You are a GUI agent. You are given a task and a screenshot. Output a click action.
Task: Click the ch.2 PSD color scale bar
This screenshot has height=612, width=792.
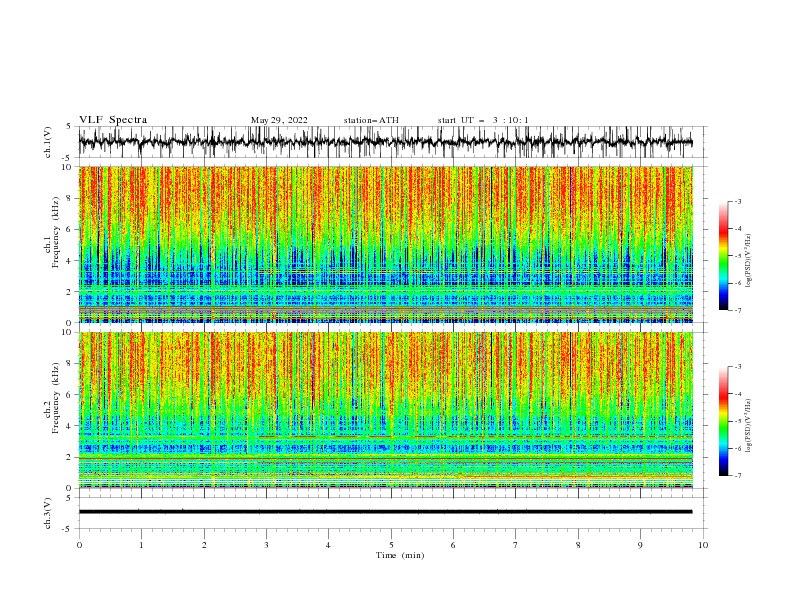[x=723, y=421]
